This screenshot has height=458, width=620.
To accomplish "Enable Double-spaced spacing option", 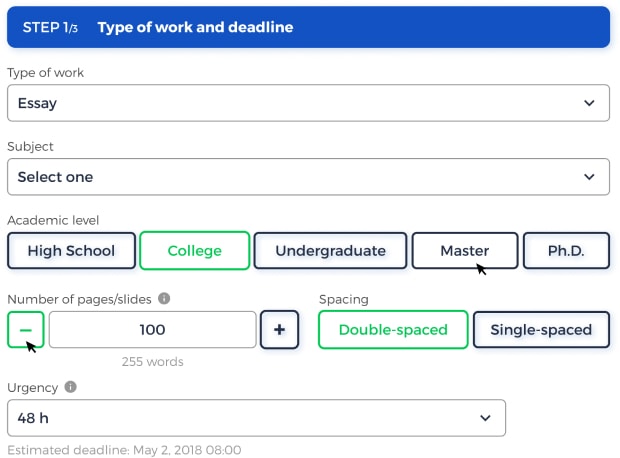I will tap(392, 330).
